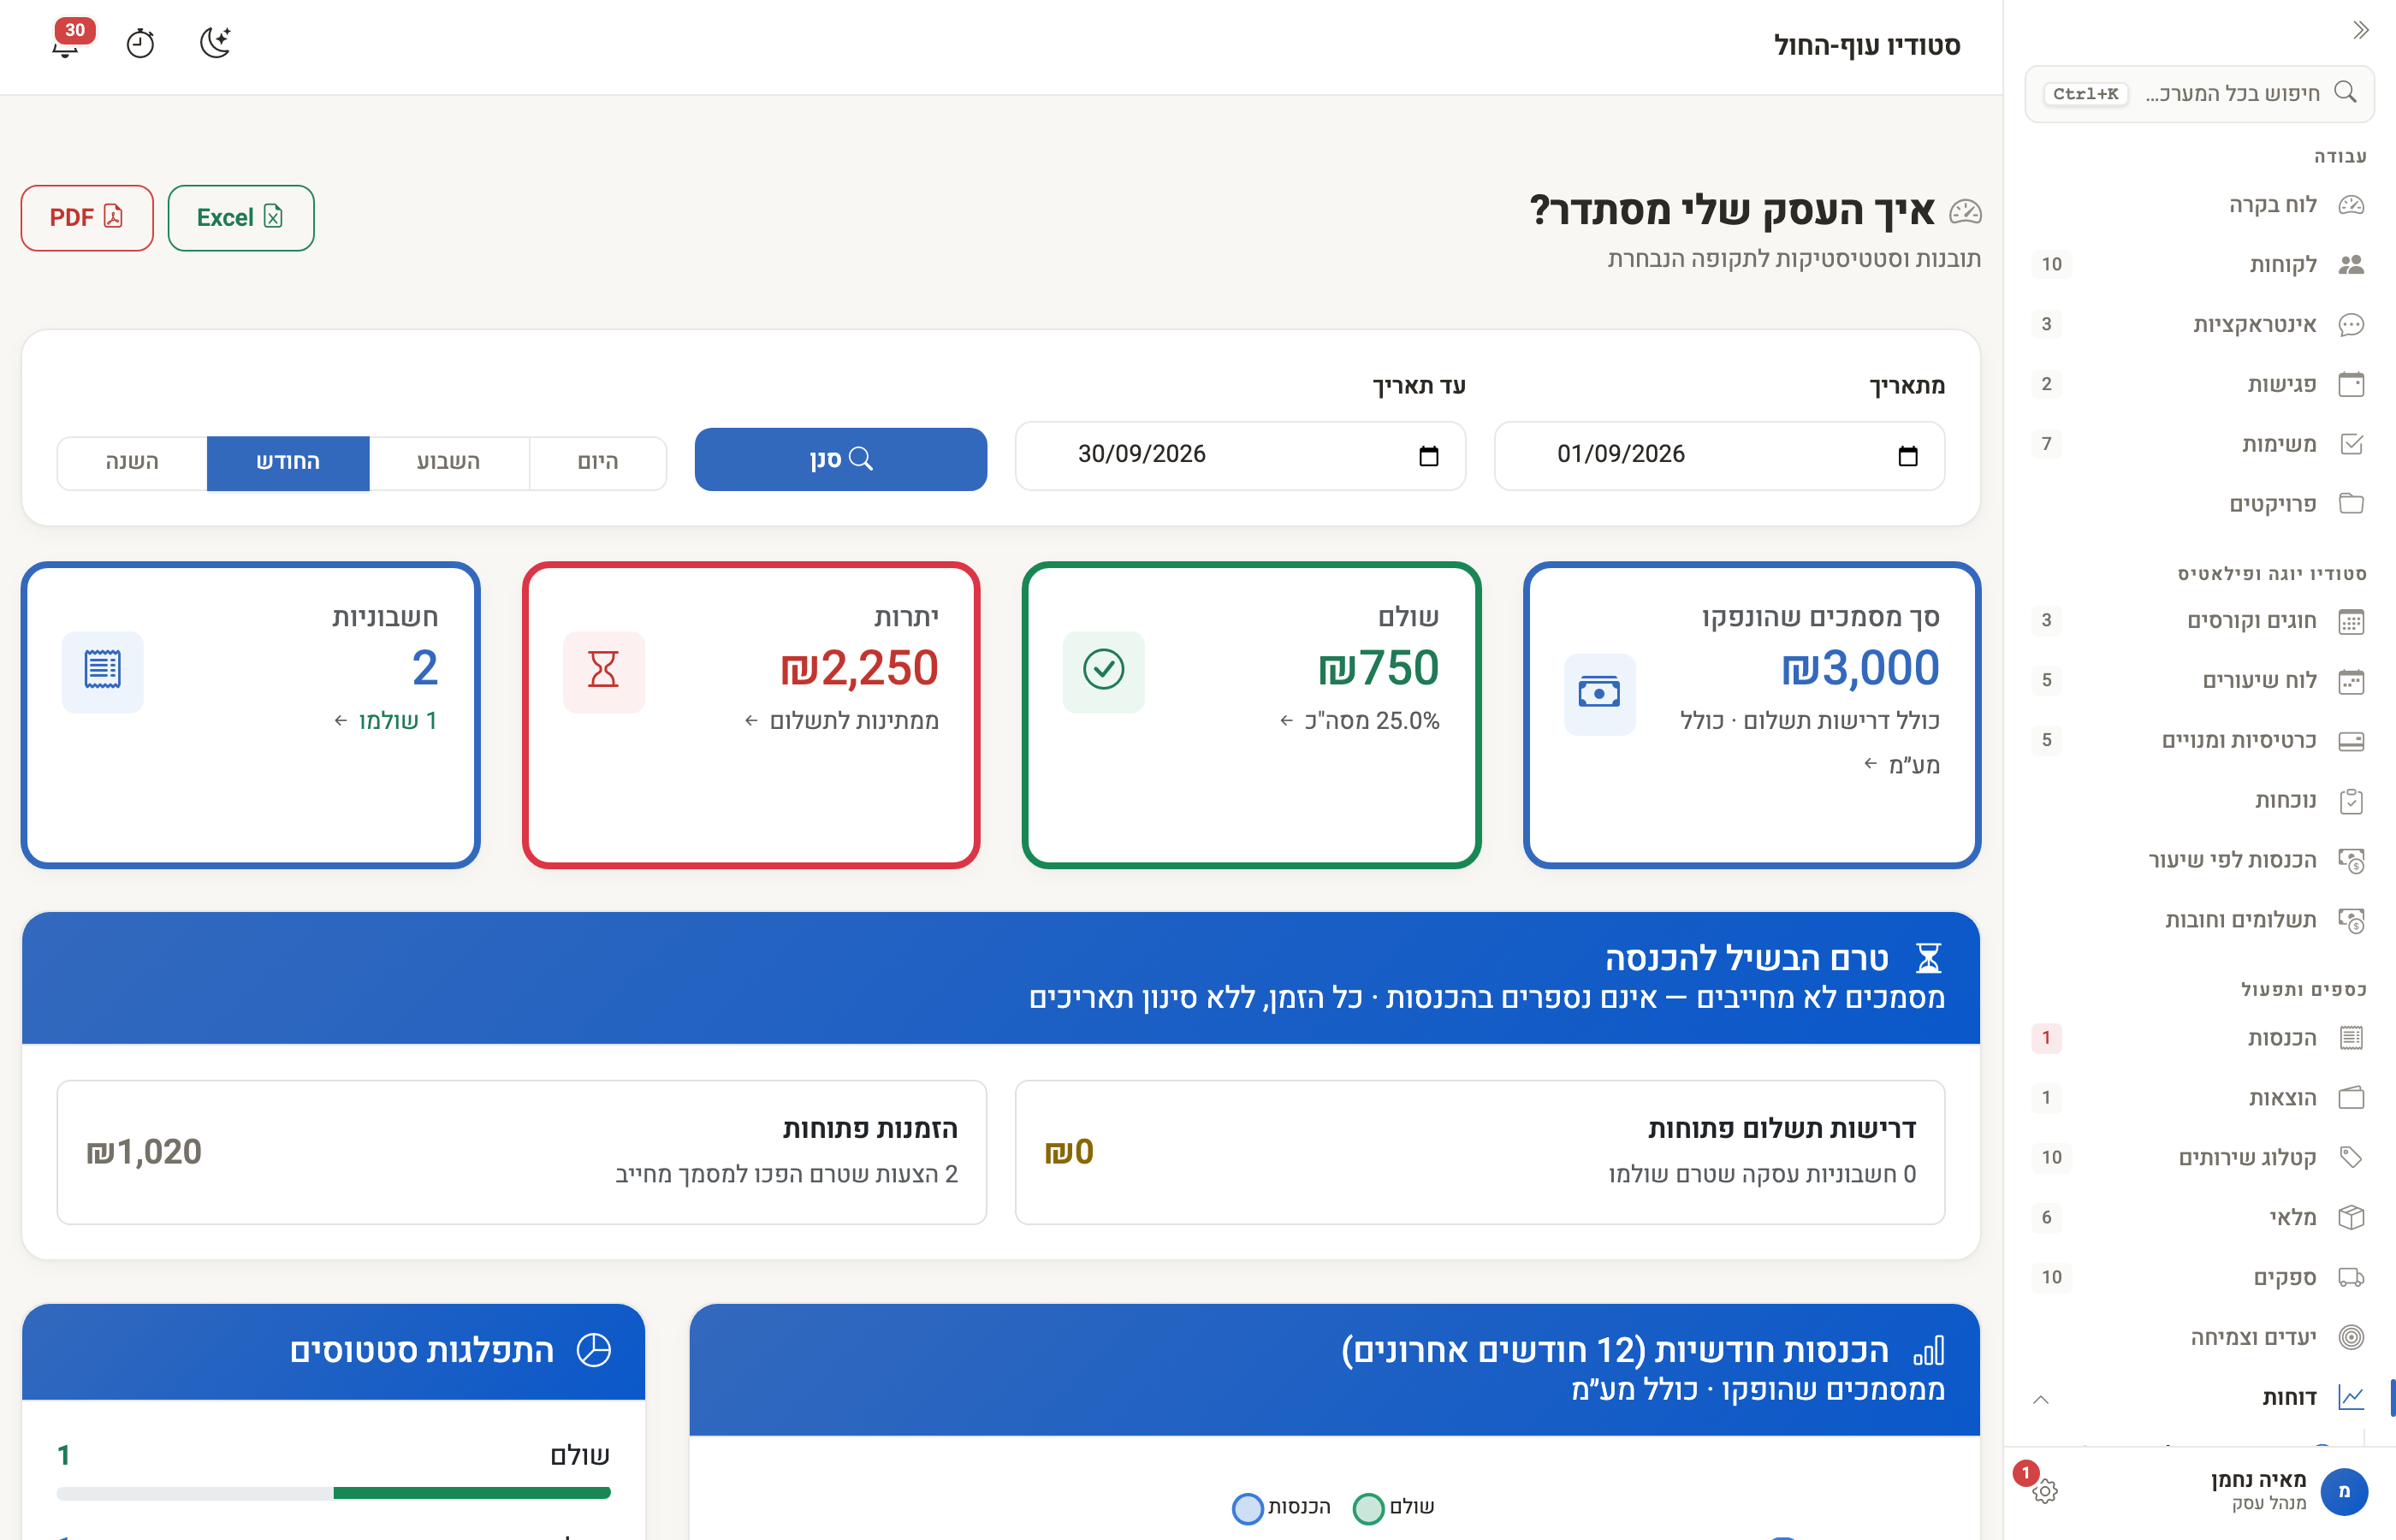
Task: Collapse the דוחות section chevron
Action: (x=2041, y=1399)
